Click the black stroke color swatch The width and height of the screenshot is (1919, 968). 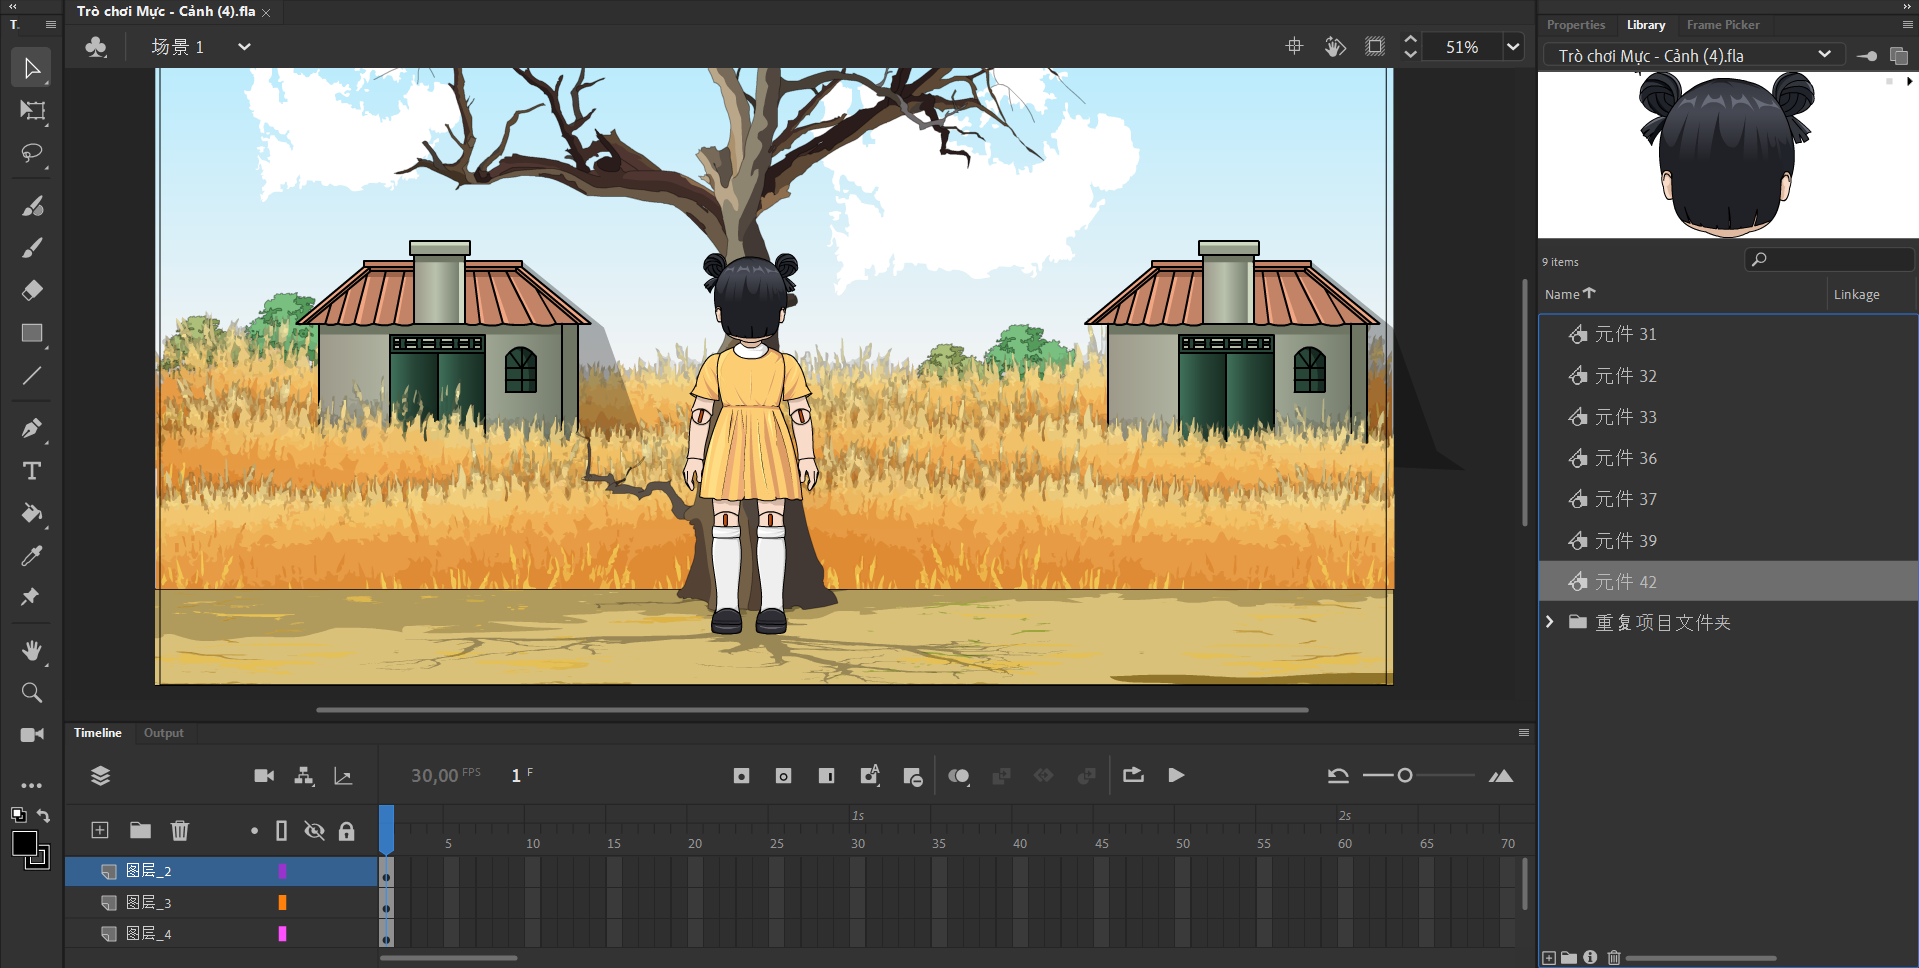(x=24, y=844)
